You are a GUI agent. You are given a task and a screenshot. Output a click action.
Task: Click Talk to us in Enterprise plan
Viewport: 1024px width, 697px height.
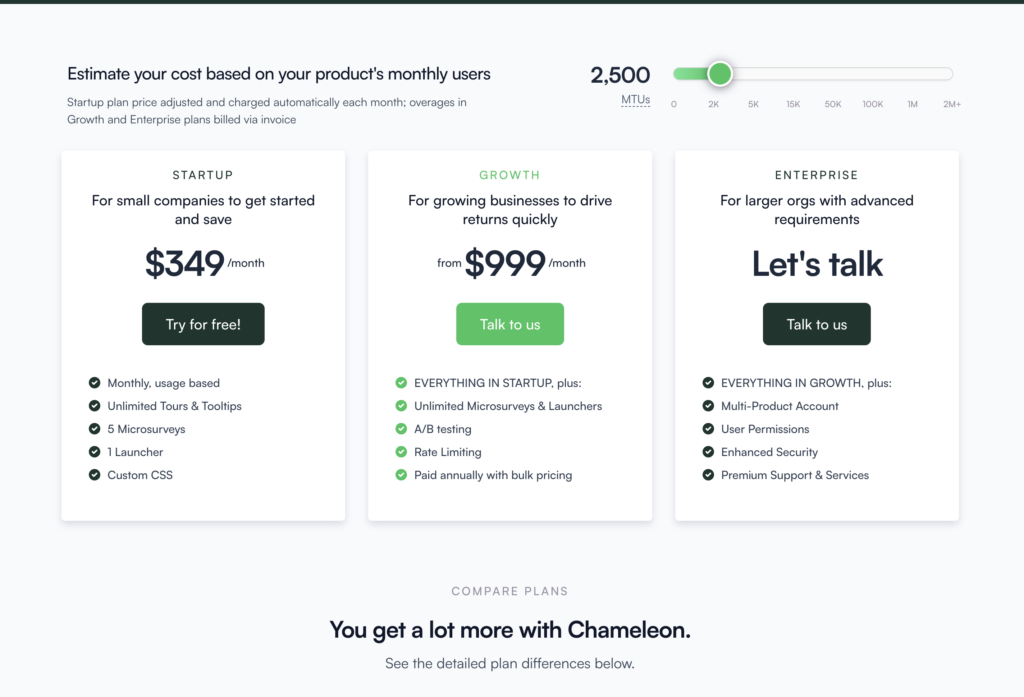click(x=816, y=324)
